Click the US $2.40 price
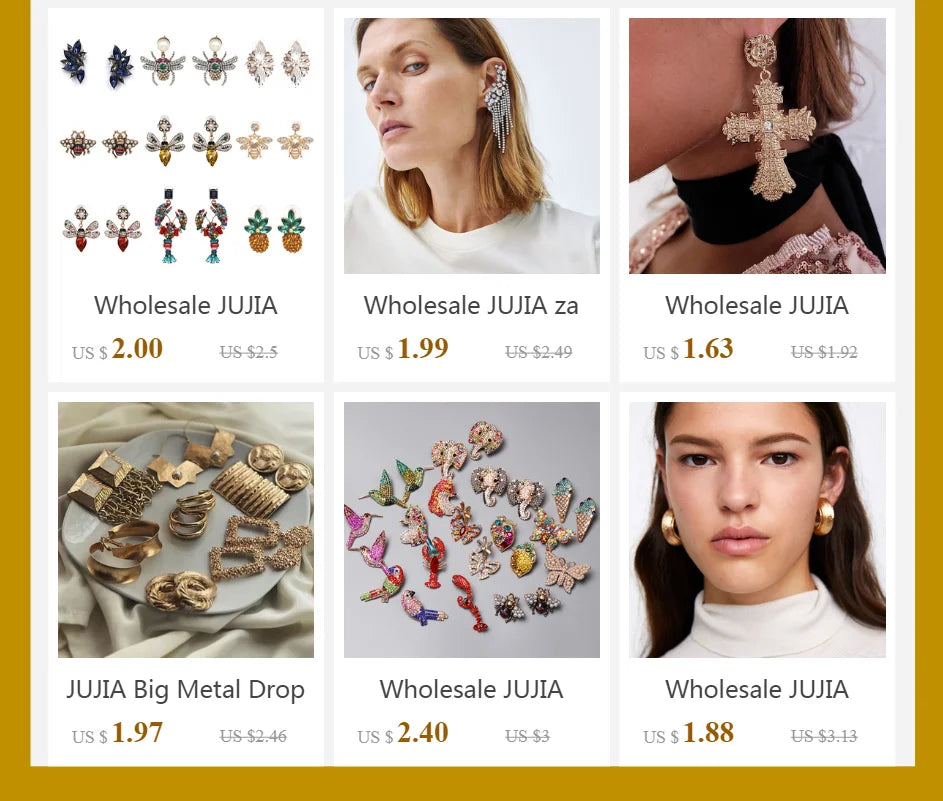 click(403, 734)
